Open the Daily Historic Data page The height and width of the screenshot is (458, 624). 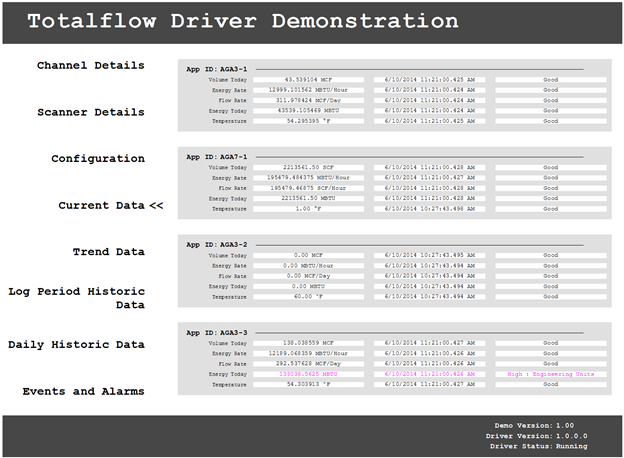pos(76,345)
